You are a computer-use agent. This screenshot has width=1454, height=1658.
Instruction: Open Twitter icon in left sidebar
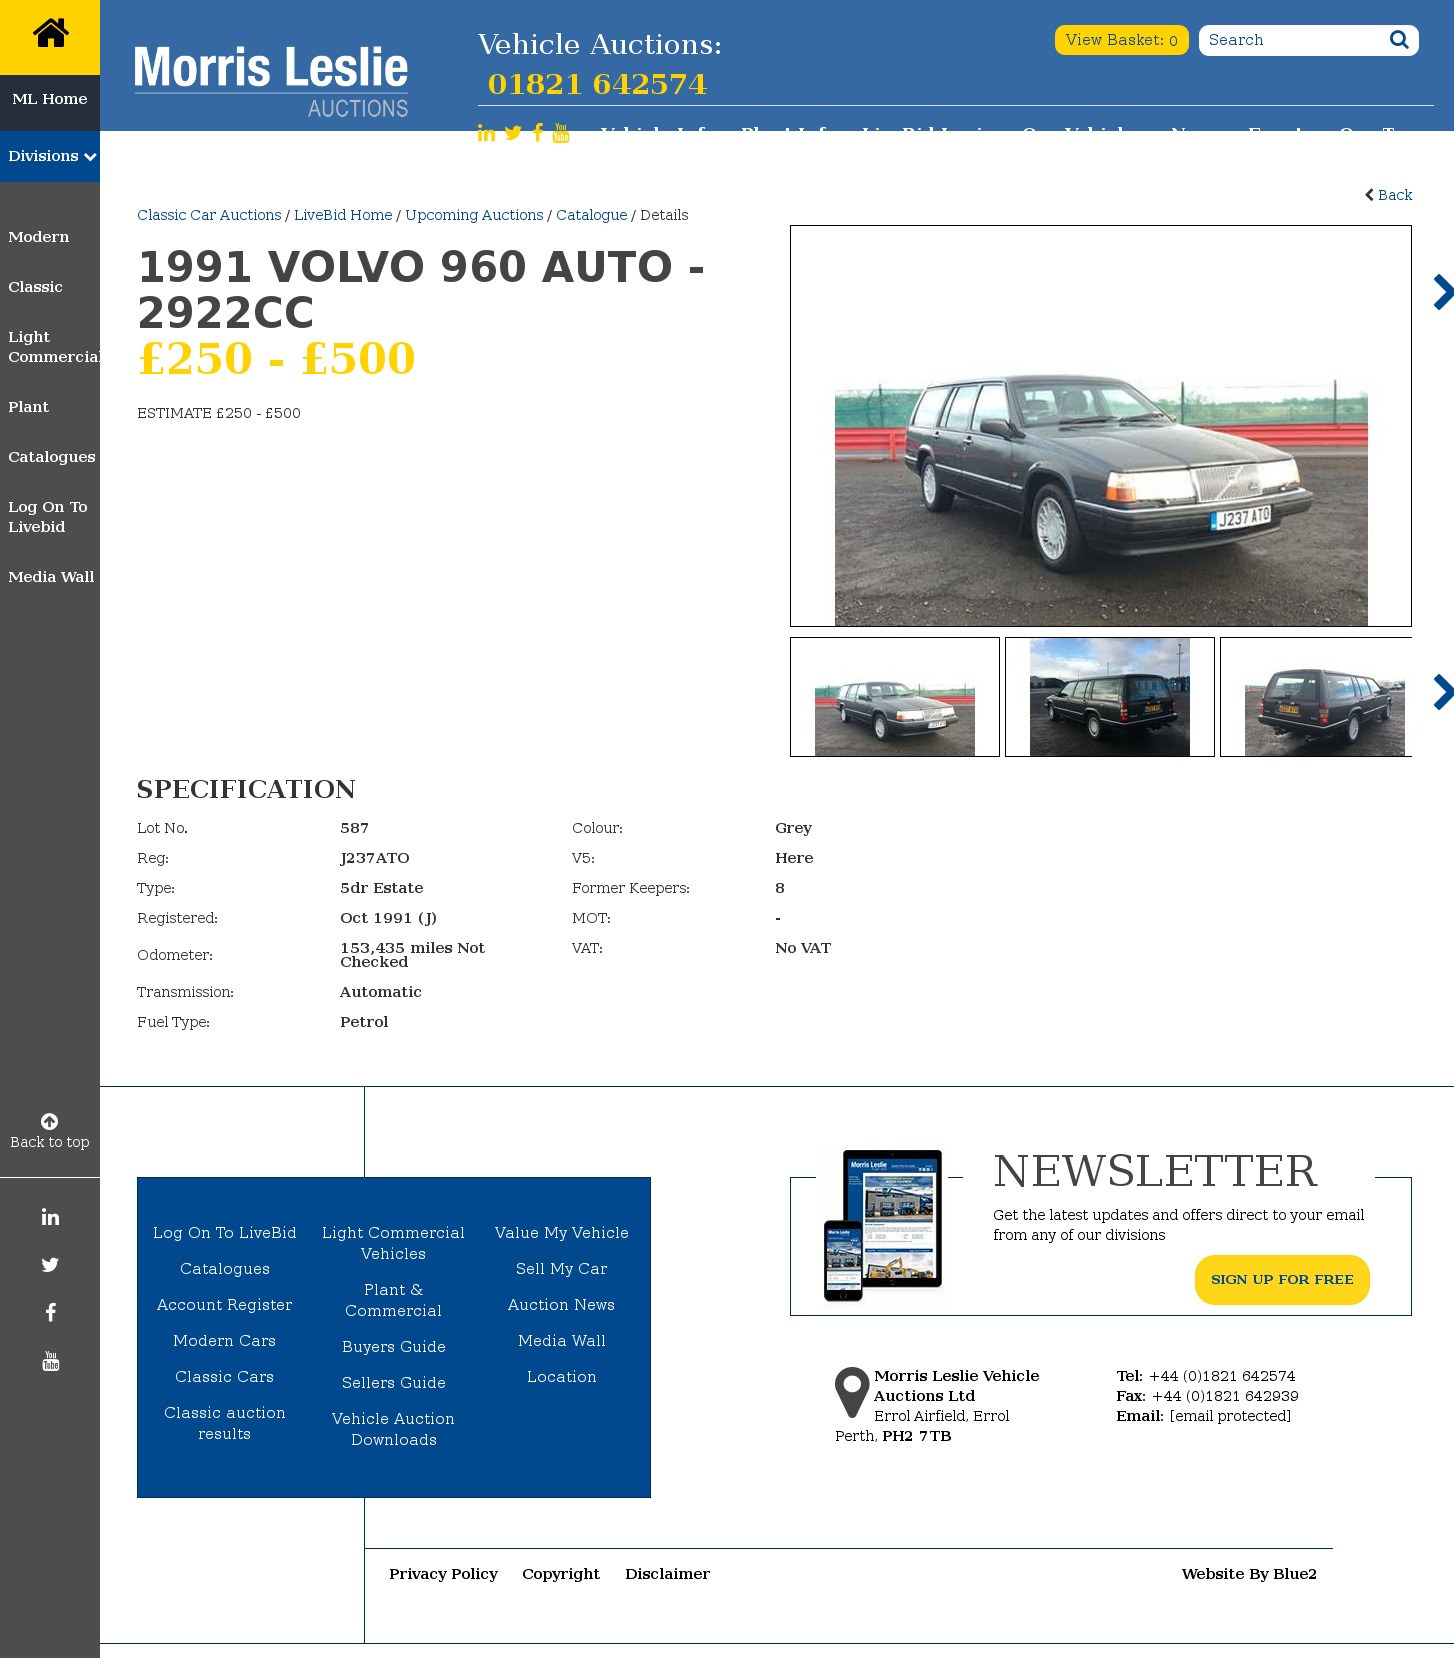[x=50, y=1265]
